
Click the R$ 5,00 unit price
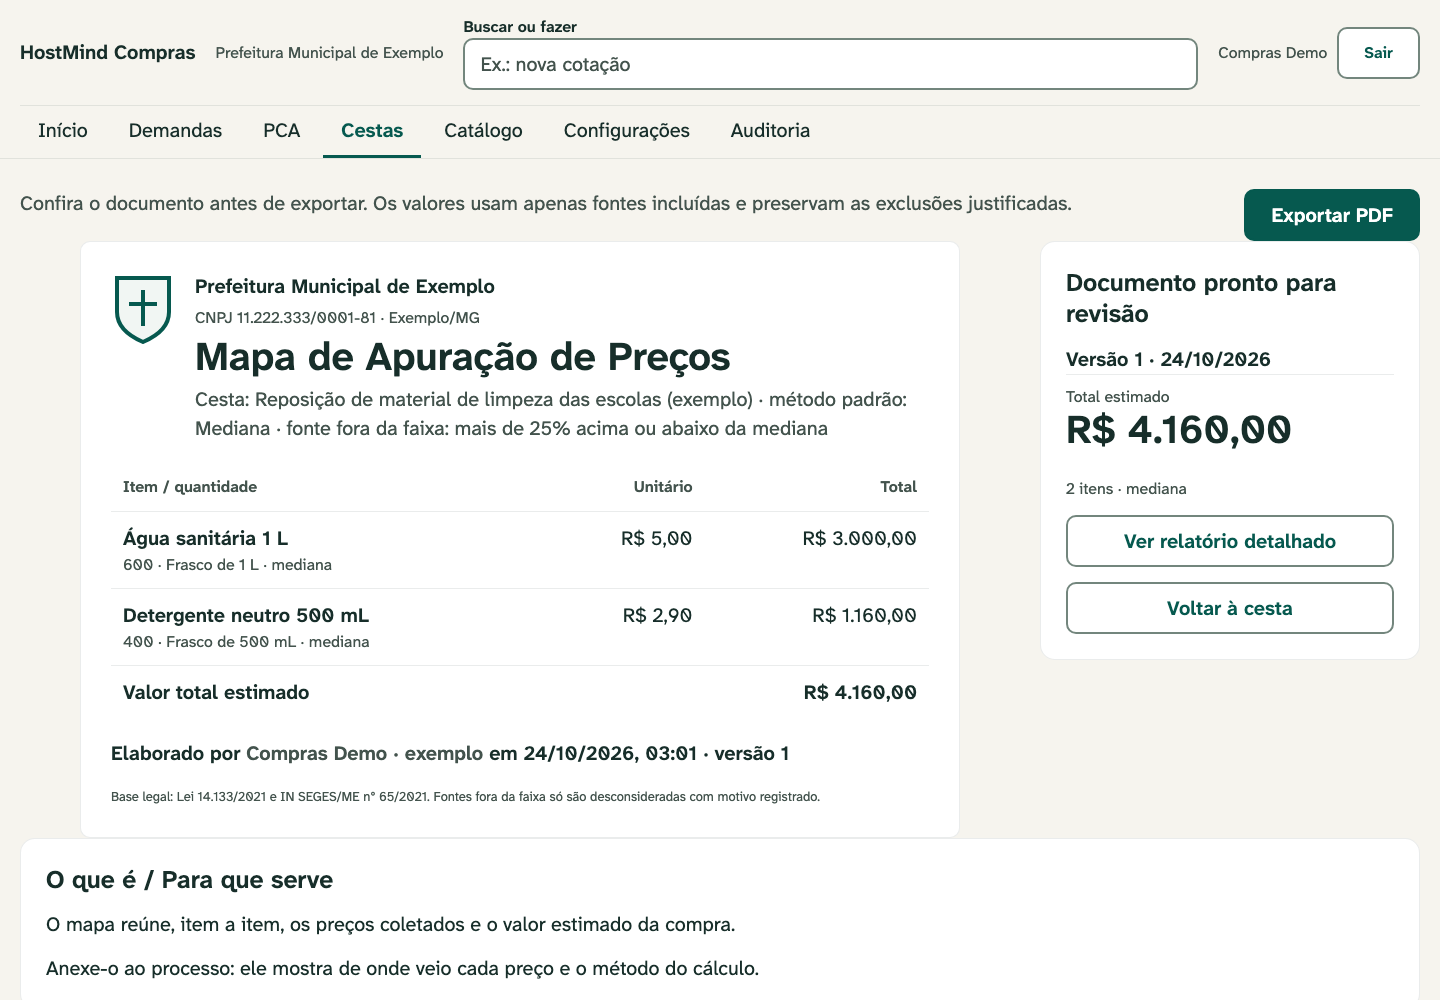click(x=656, y=538)
